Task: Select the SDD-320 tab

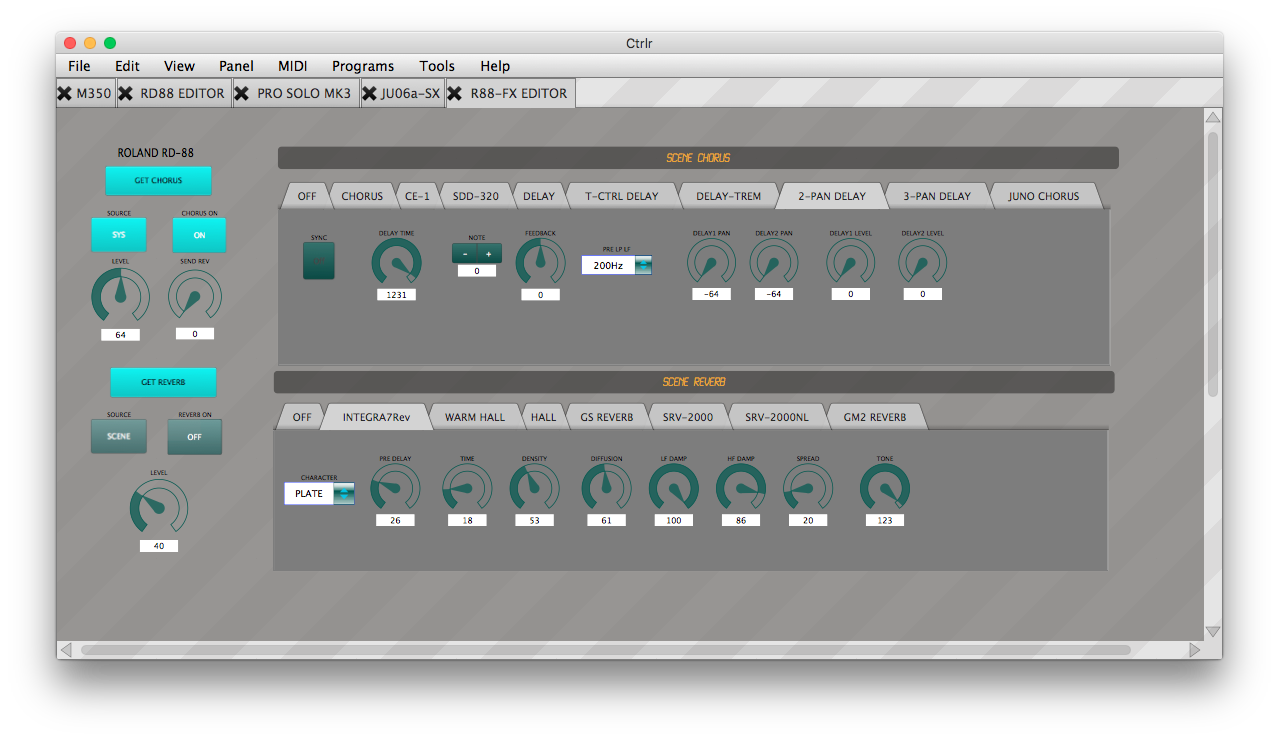Action: coord(476,196)
